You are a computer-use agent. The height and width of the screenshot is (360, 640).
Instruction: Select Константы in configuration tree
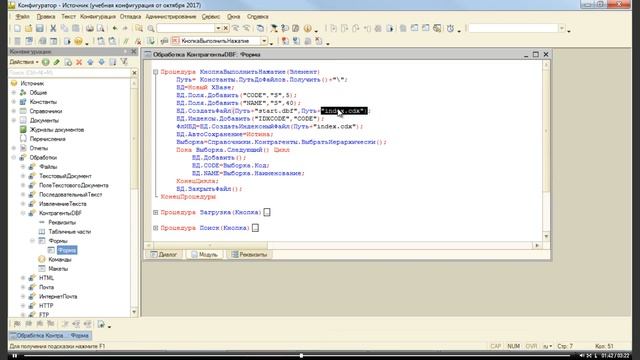(x=43, y=102)
